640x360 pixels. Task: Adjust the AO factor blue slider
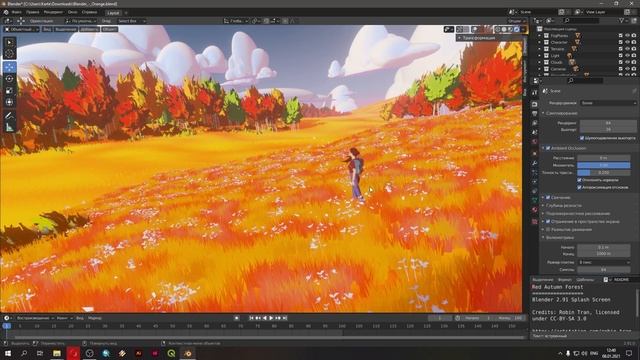(x=604, y=165)
